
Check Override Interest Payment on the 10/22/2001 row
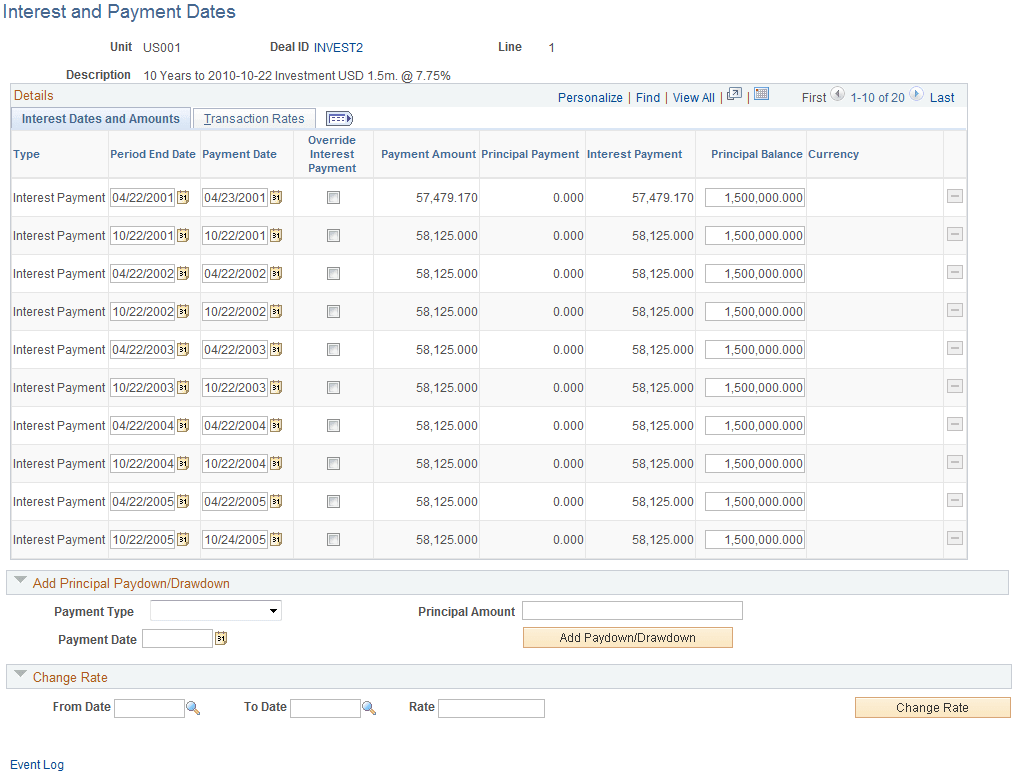pos(333,235)
